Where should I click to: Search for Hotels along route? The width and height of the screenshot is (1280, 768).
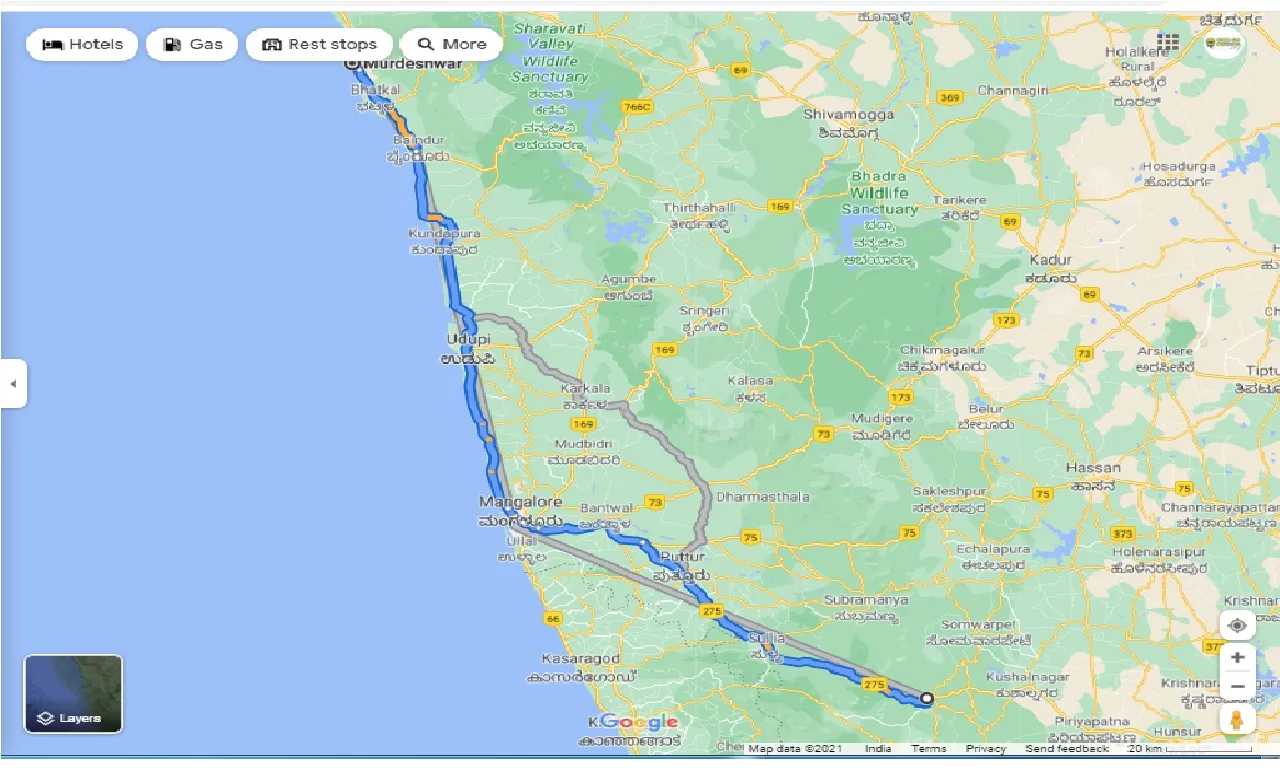pyautogui.click(x=82, y=44)
